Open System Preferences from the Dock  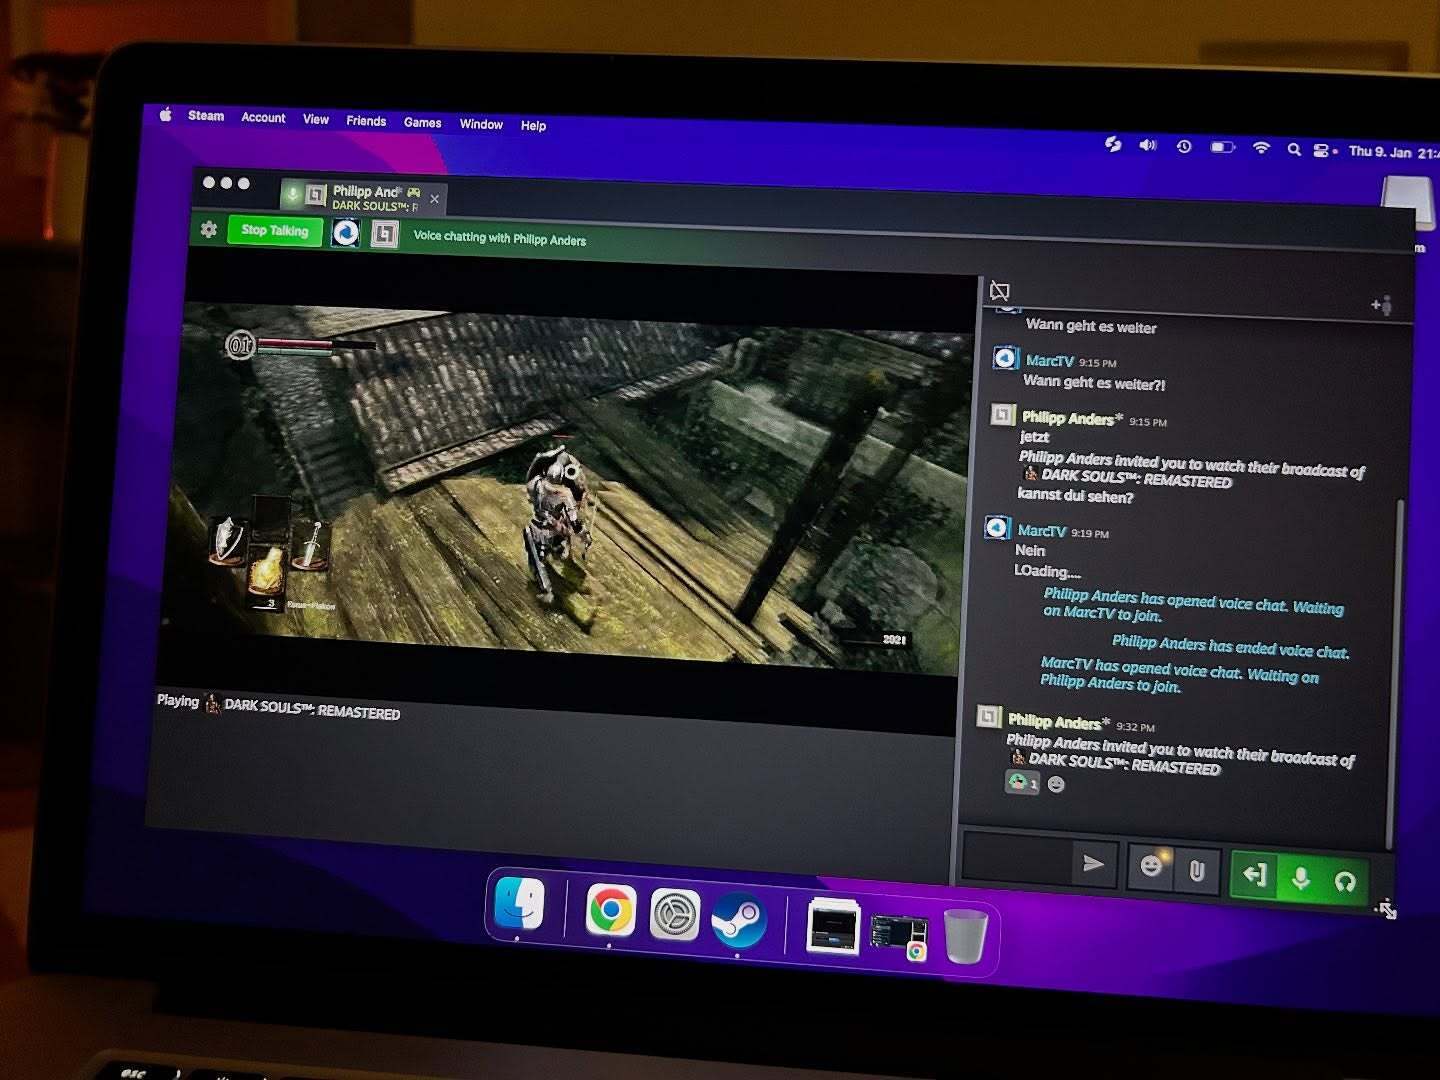pyautogui.click(x=675, y=915)
